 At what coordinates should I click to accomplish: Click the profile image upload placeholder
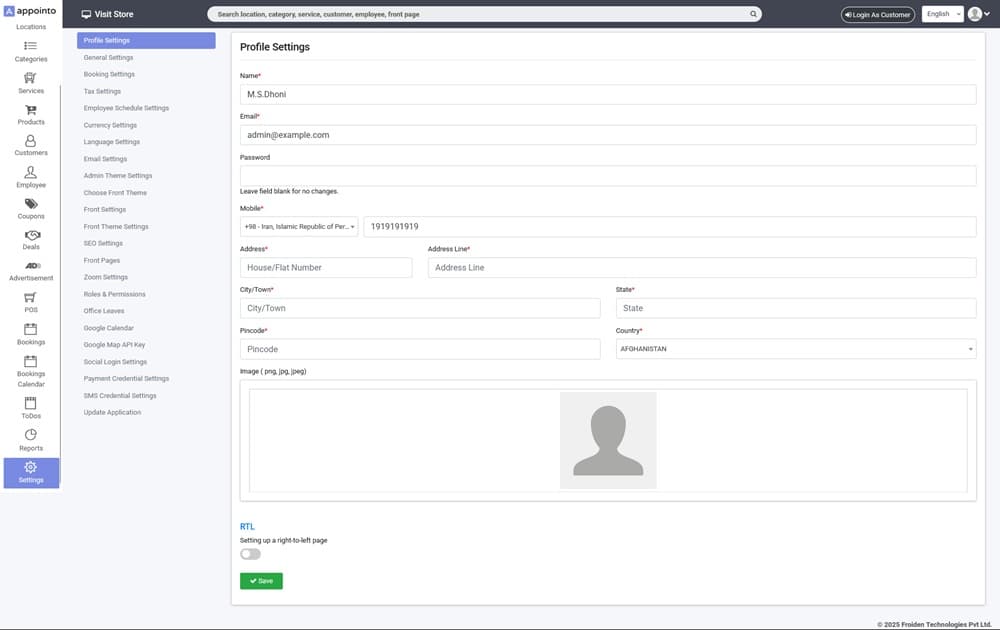(608, 440)
